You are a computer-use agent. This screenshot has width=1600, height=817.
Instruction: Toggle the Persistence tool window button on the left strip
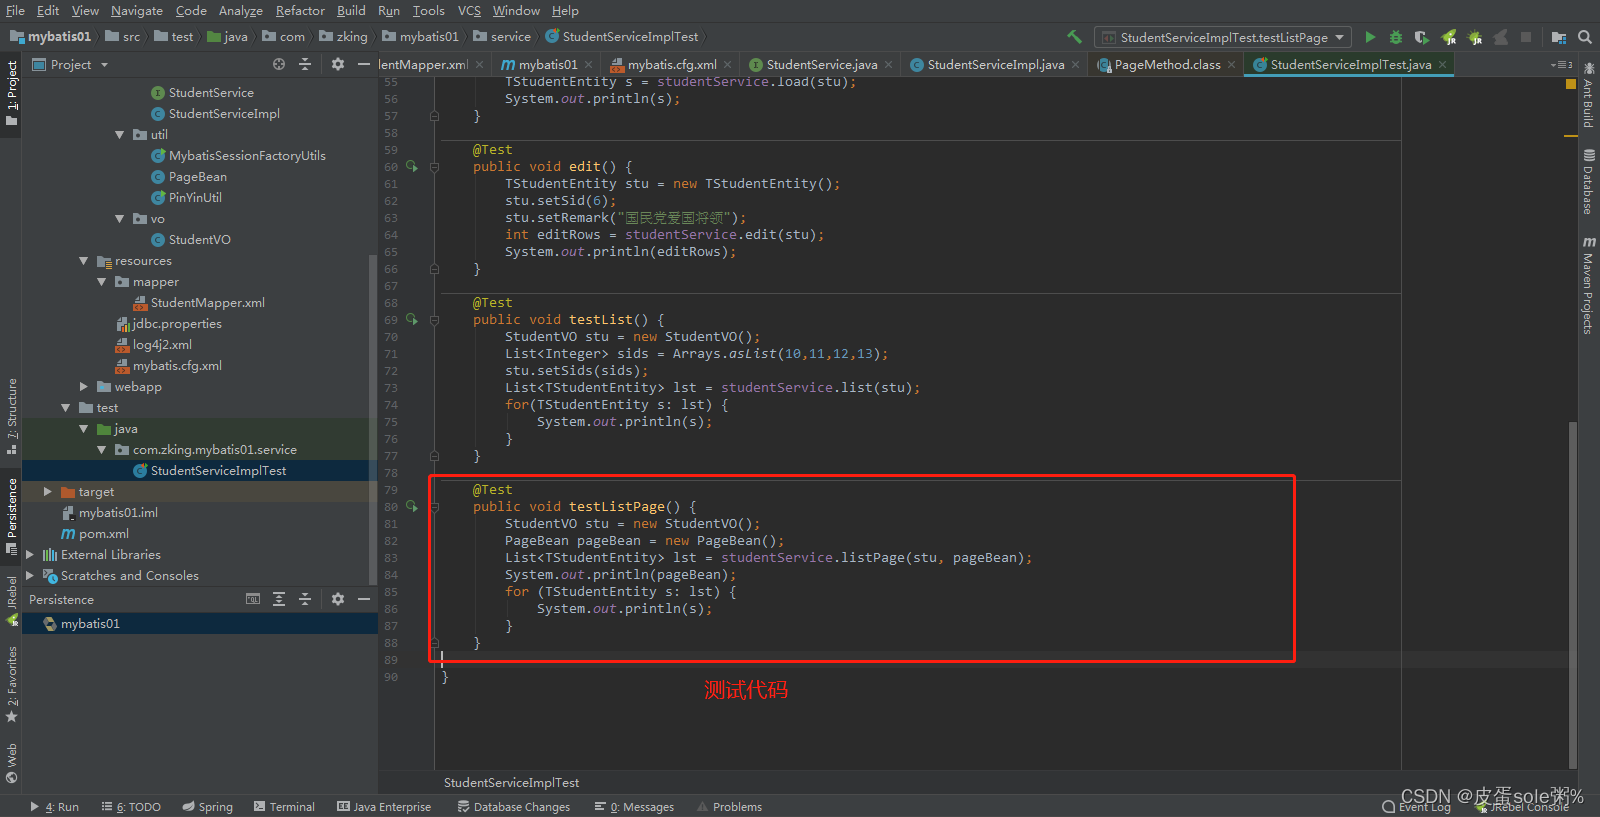coord(11,516)
